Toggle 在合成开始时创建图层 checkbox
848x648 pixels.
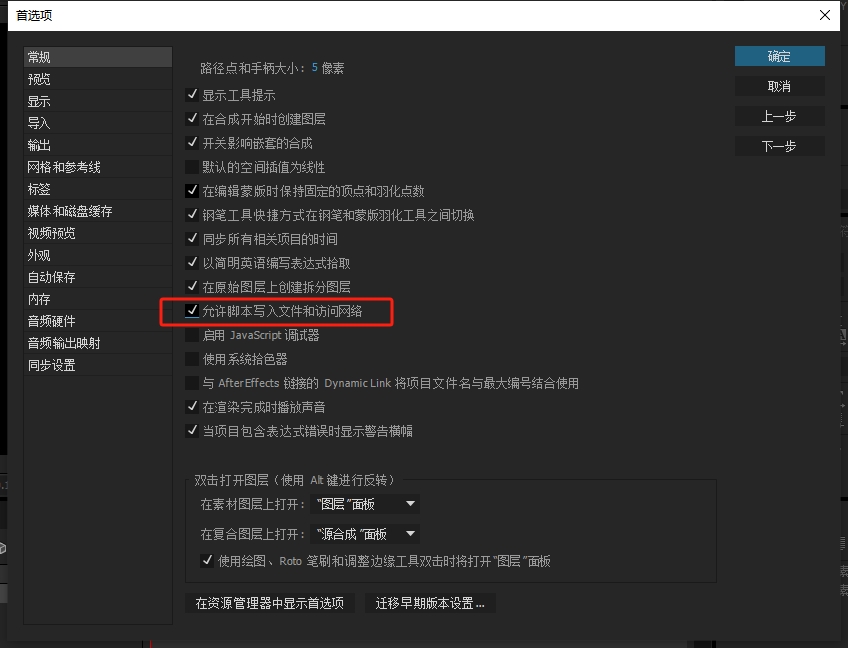(x=192, y=118)
